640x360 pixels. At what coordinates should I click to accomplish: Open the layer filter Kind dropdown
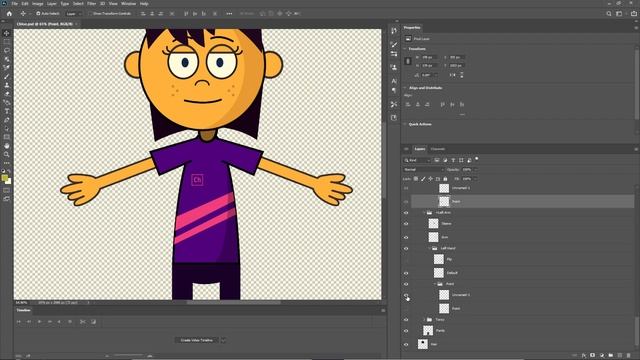[x=417, y=160]
